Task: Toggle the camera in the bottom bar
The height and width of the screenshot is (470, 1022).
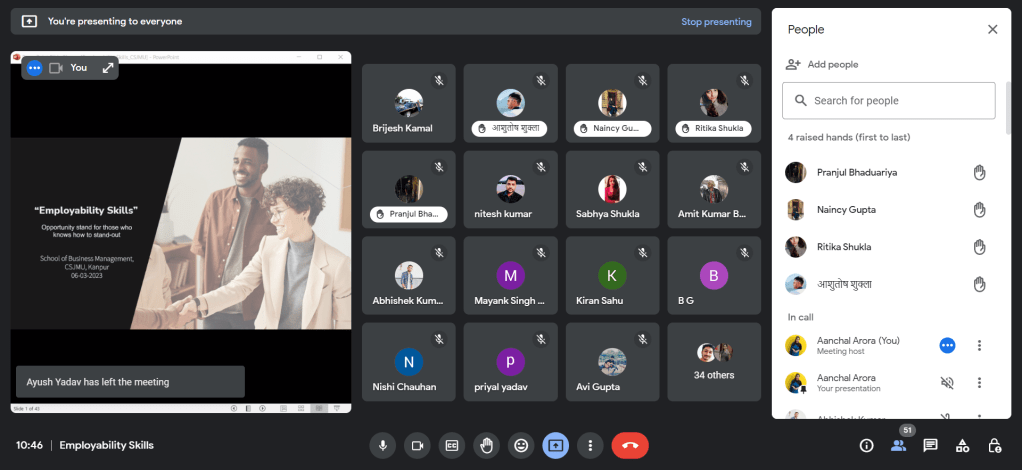Action: tap(417, 445)
